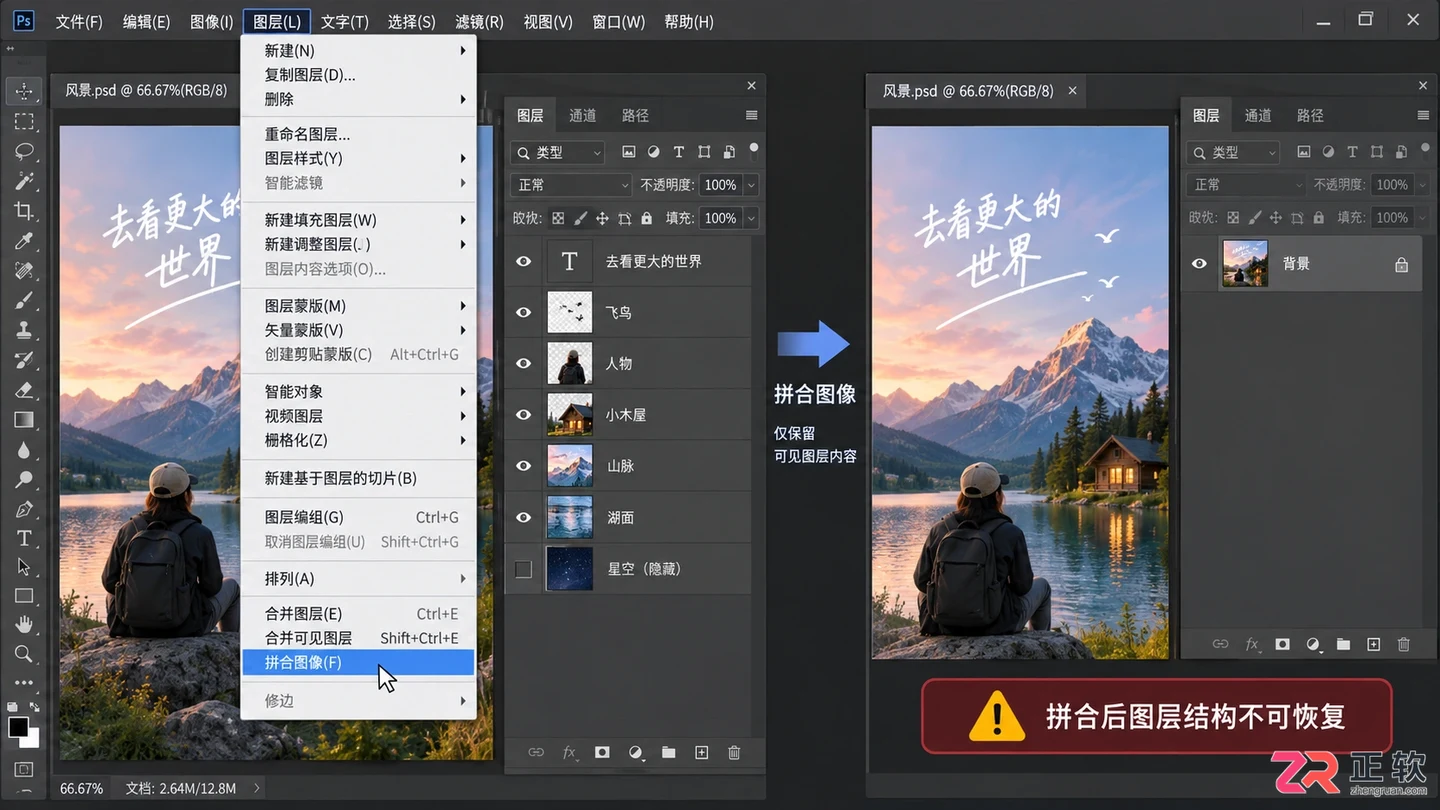Show the hidden 星空（隐藏） layer
Screen dimensions: 1440x810
pyautogui.click(x=523, y=569)
